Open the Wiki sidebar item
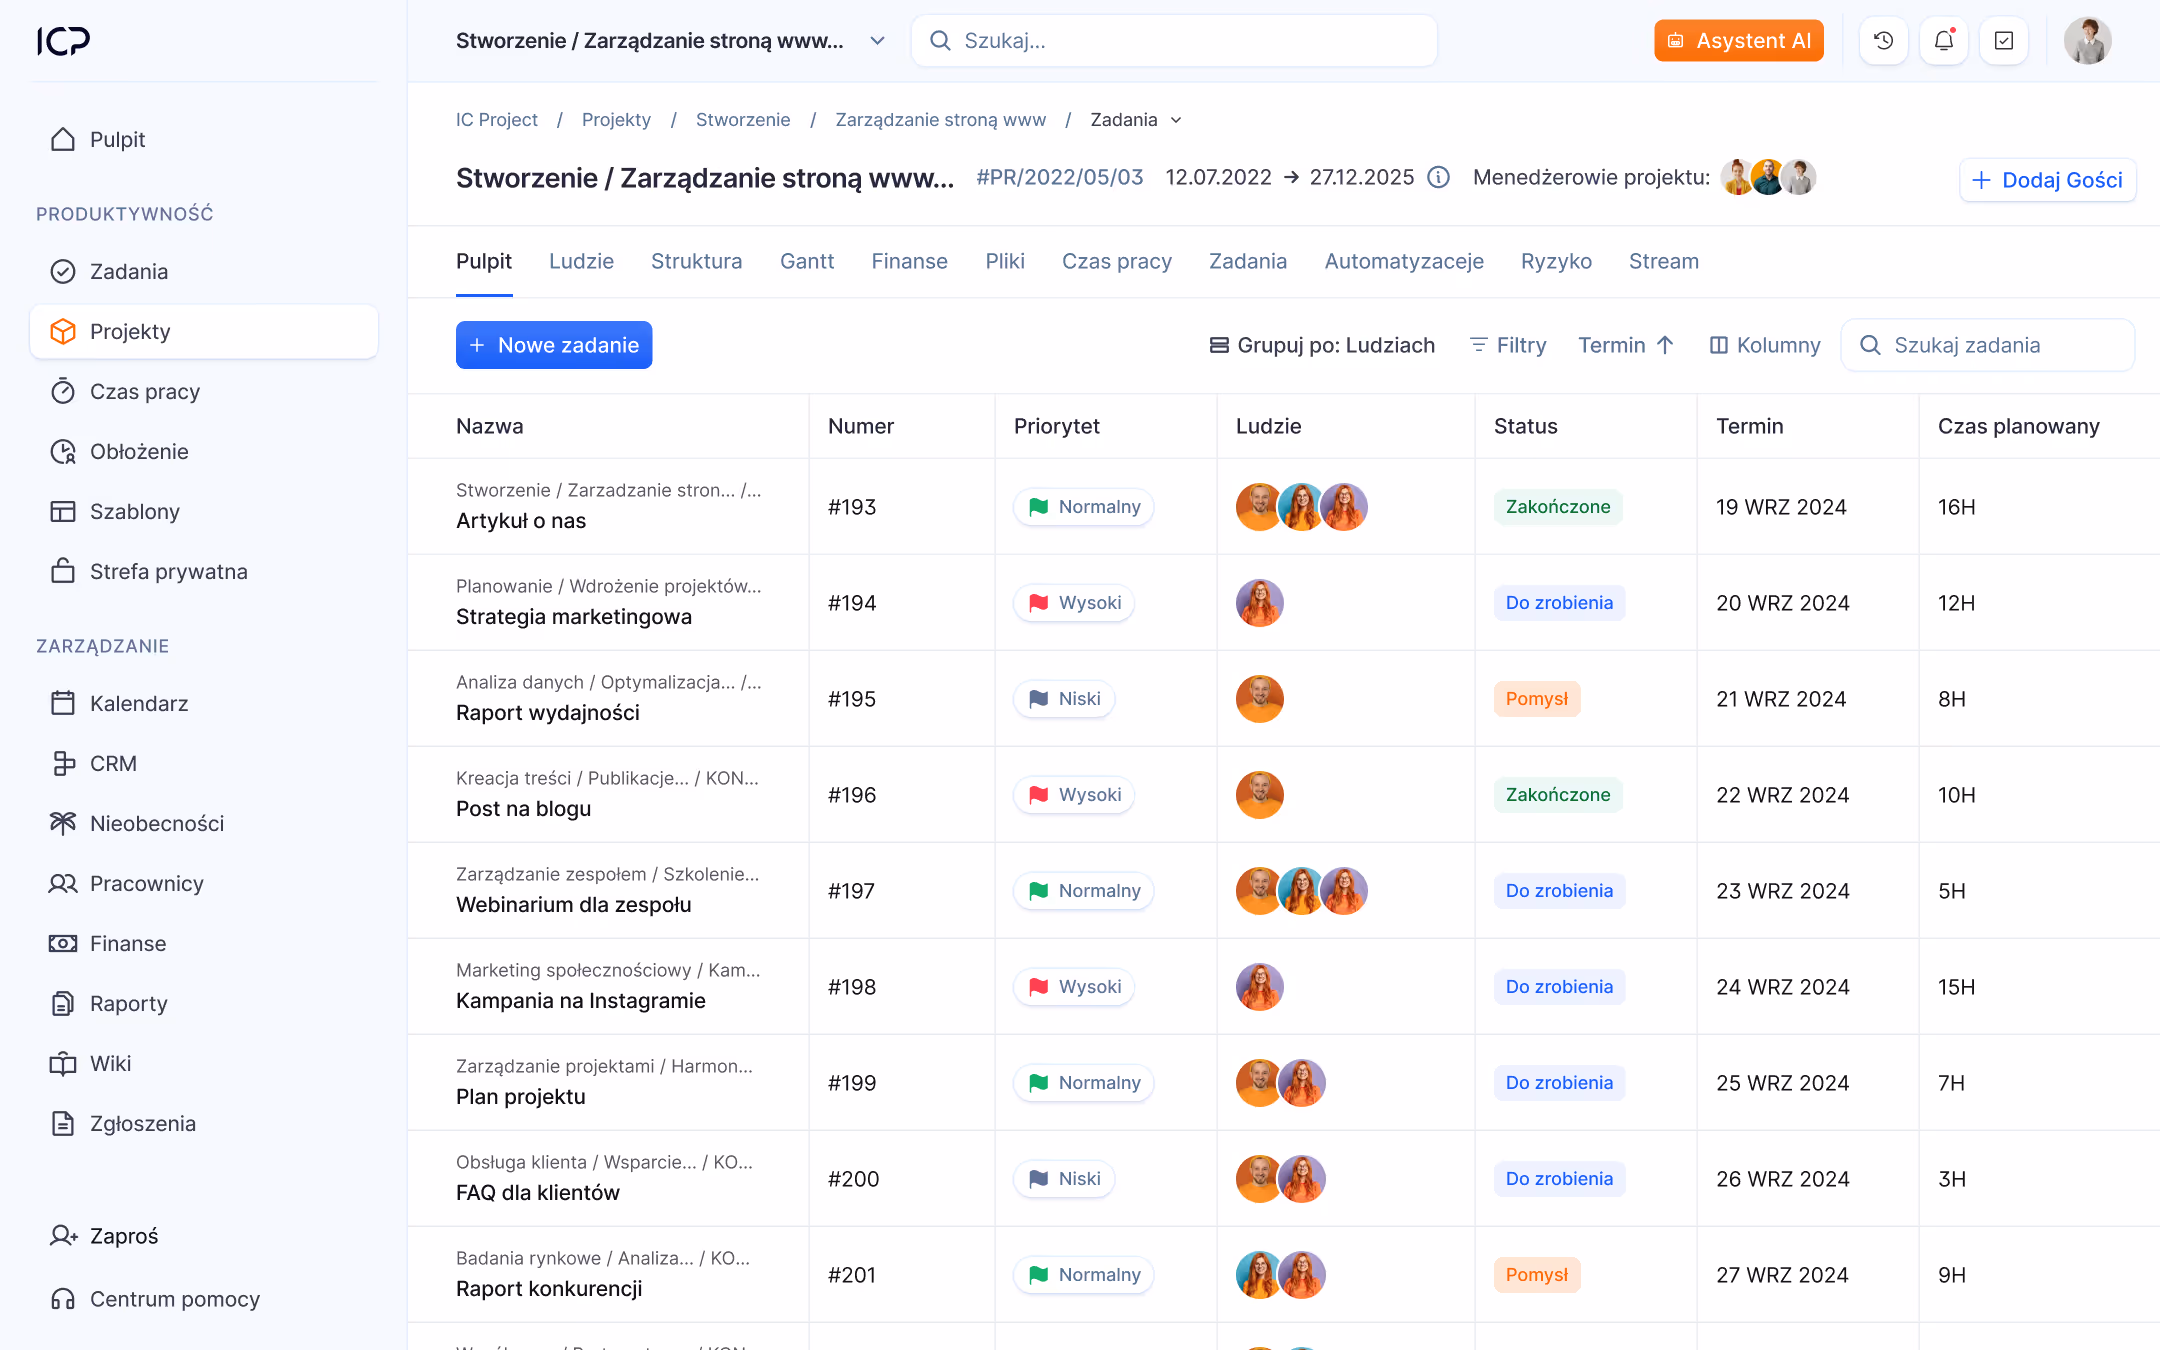 [x=110, y=1063]
